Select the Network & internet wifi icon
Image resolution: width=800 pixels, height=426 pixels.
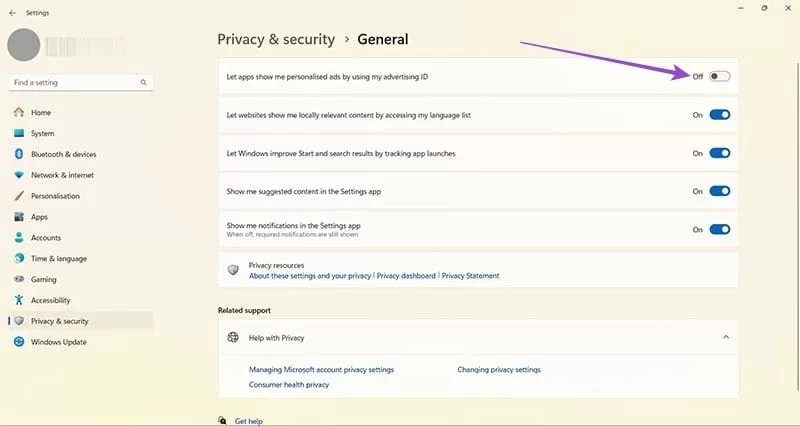[19, 175]
